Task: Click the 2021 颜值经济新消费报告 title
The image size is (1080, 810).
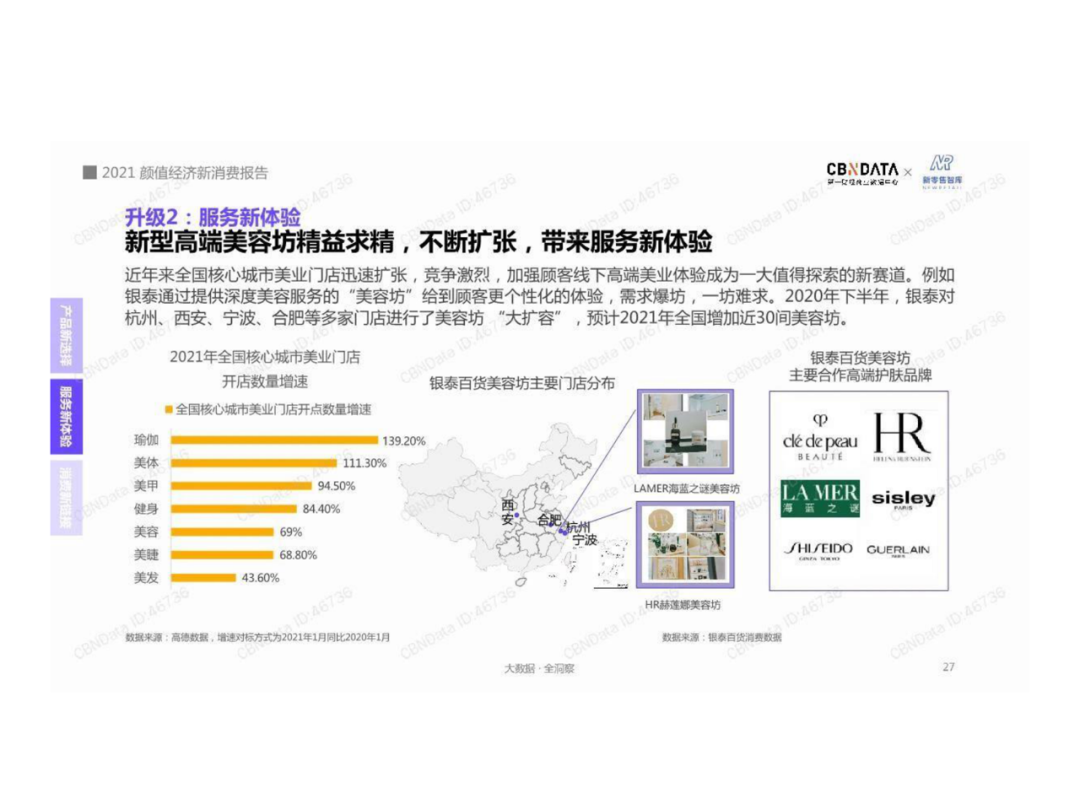Action: pos(185,173)
